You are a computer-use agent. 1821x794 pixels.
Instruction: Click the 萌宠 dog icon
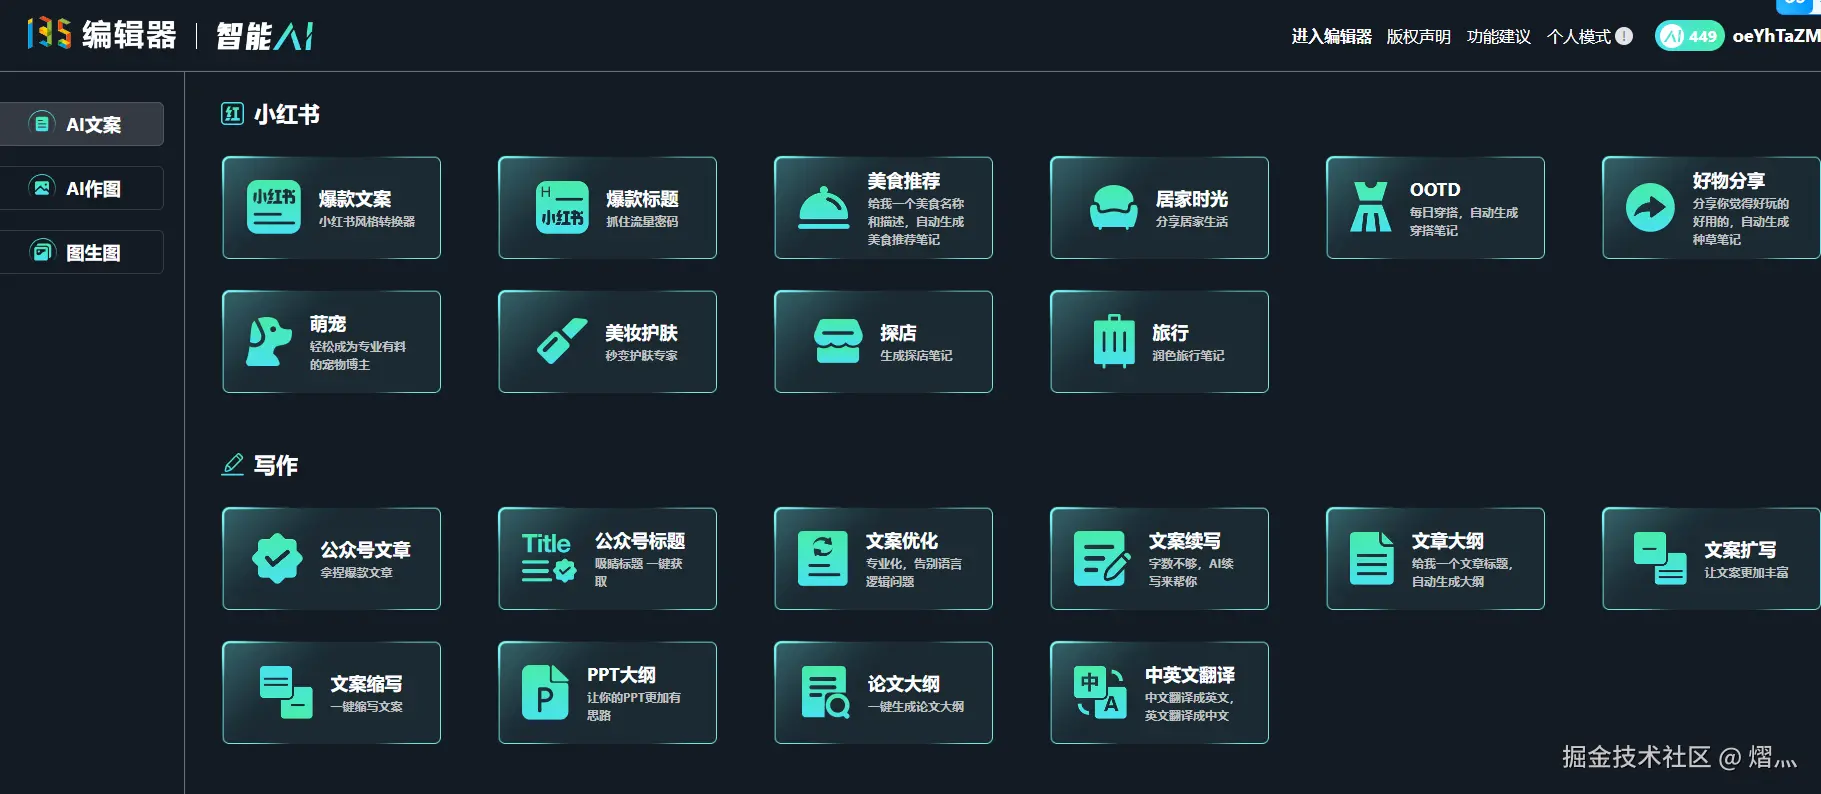pyautogui.click(x=269, y=342)
